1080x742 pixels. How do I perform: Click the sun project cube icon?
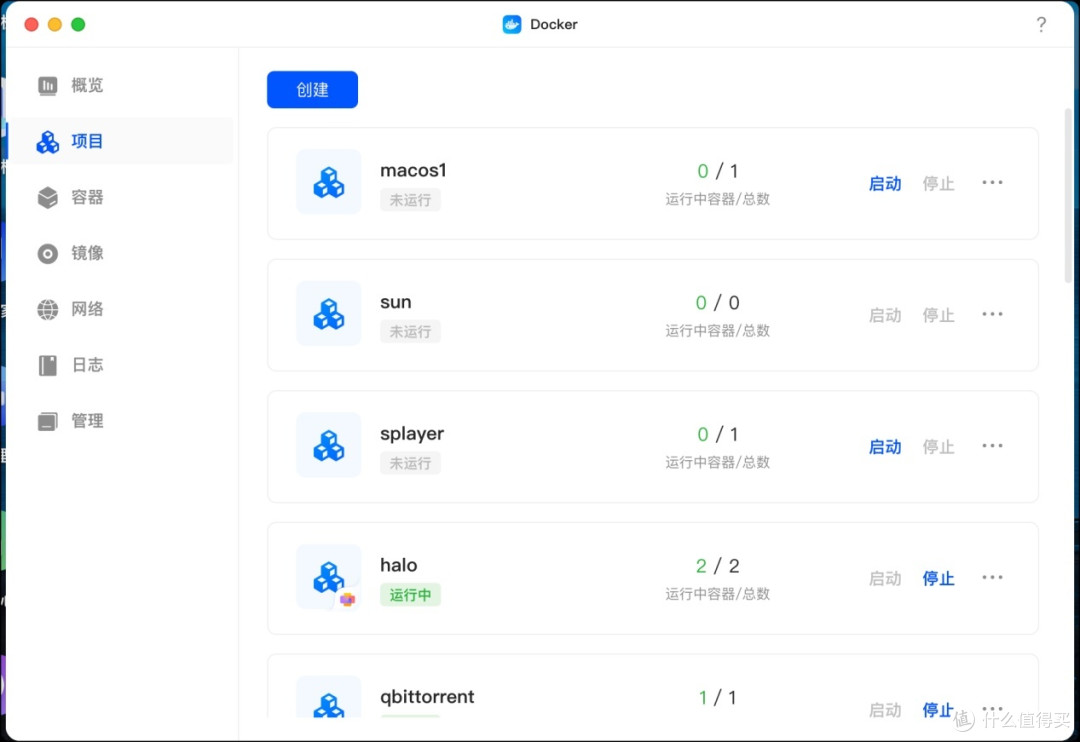click(329, 313)
